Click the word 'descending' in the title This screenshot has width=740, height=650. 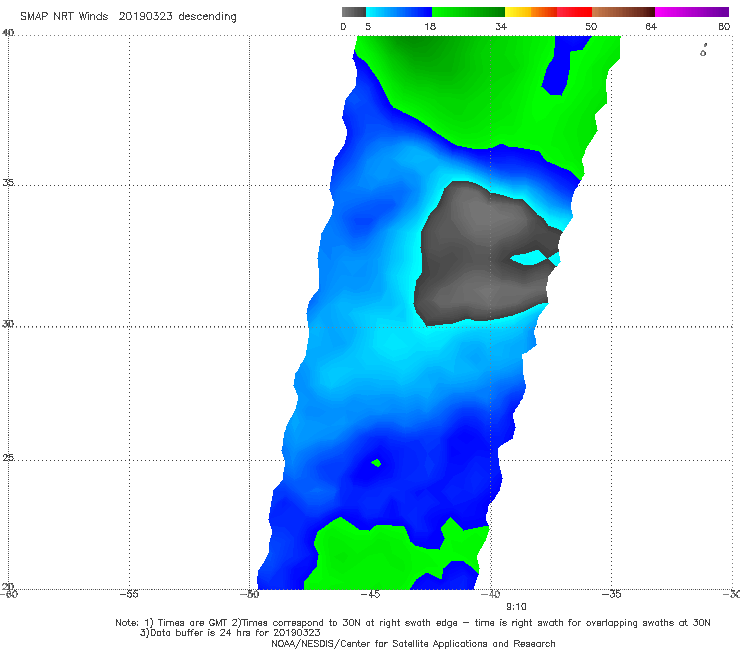pyautogui.click(x=207, y=17)
